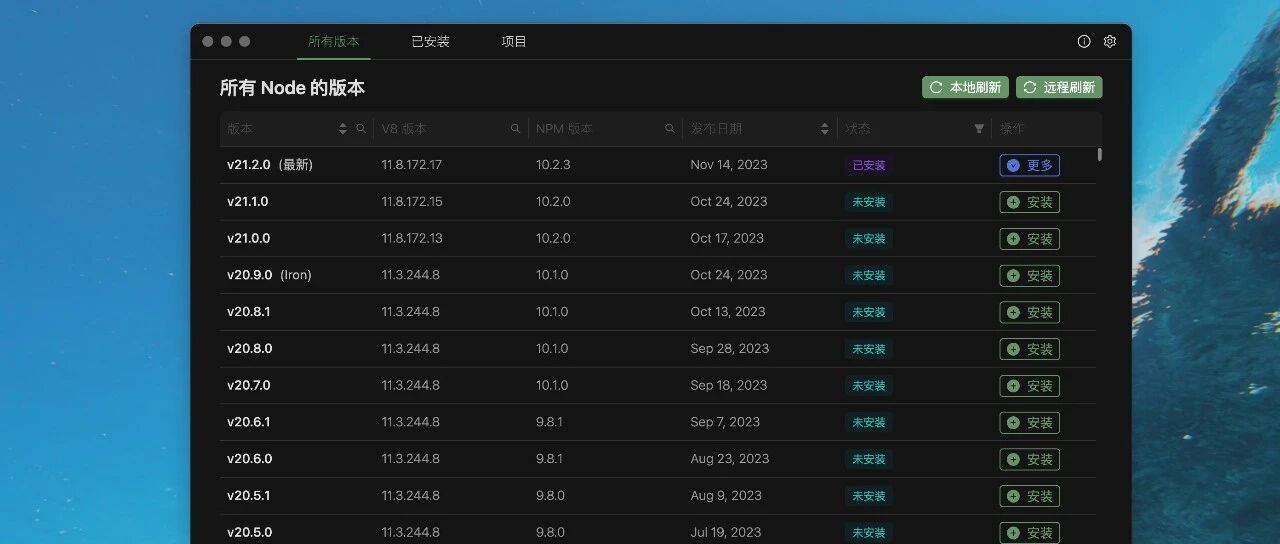This screenshot has width=1280, height=544.
Task: Install Node v20.6.1
Action: [x=1030, y=422]
